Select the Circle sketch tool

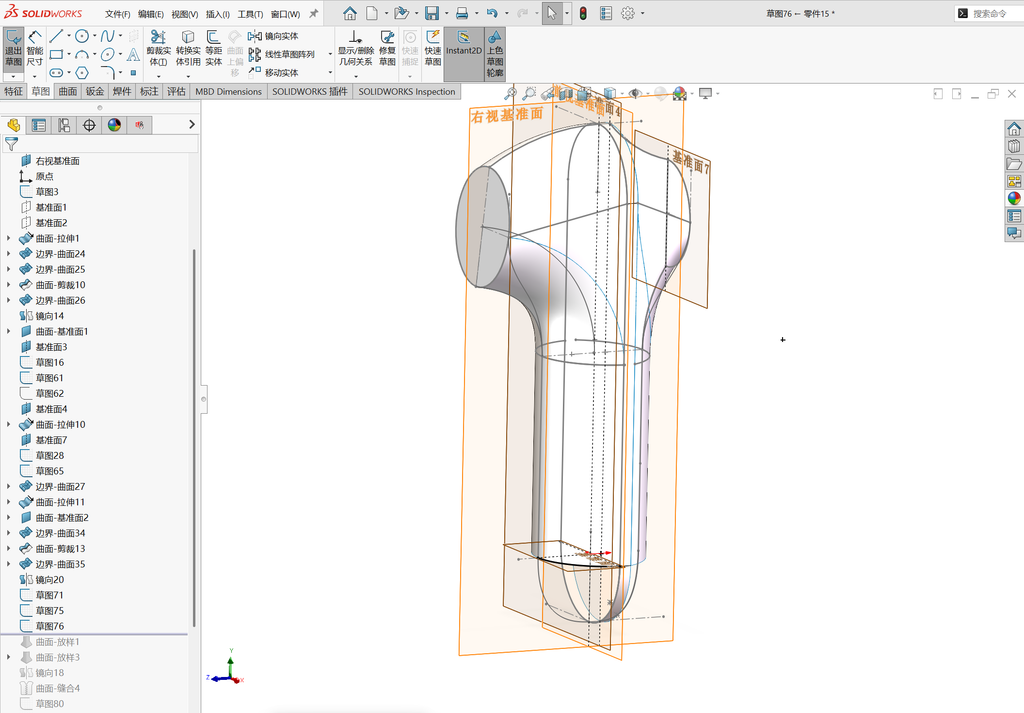pos(82,36)
